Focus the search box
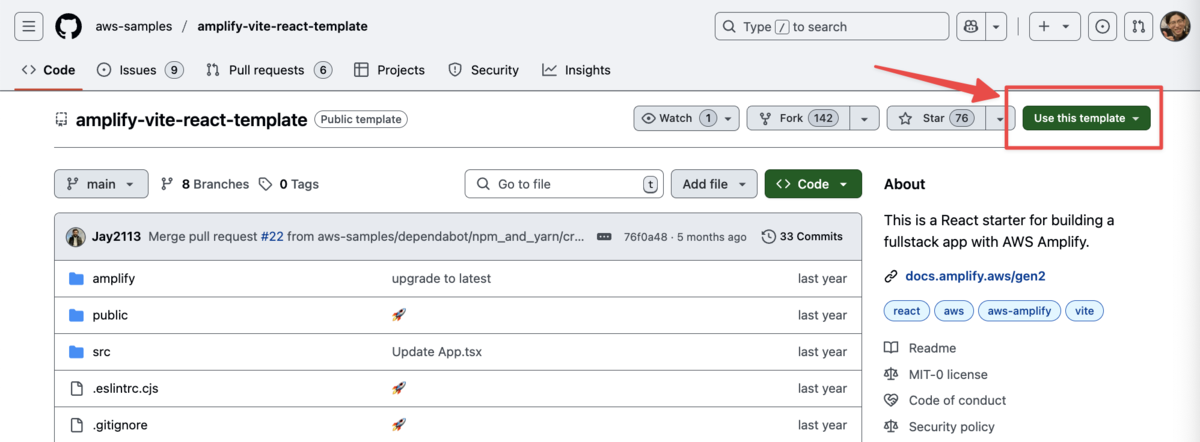 tap(832, 27)
